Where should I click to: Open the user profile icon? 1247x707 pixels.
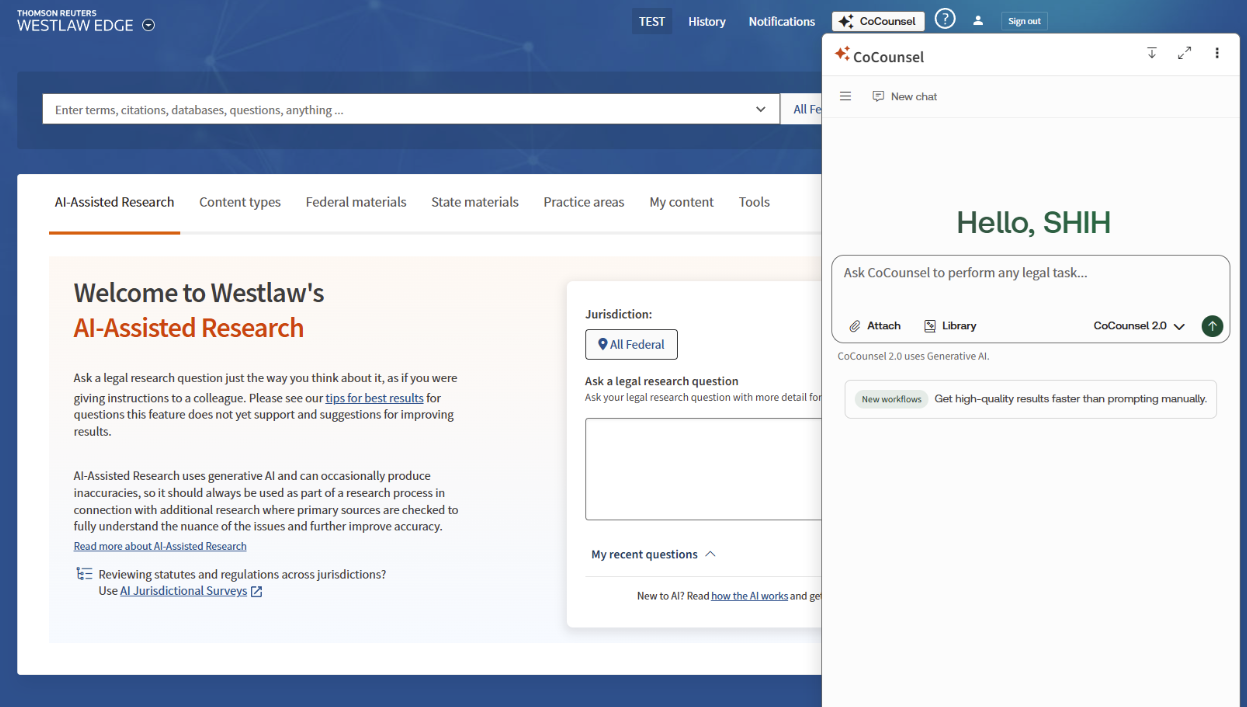pyautogui.click(x=978, y=21)
